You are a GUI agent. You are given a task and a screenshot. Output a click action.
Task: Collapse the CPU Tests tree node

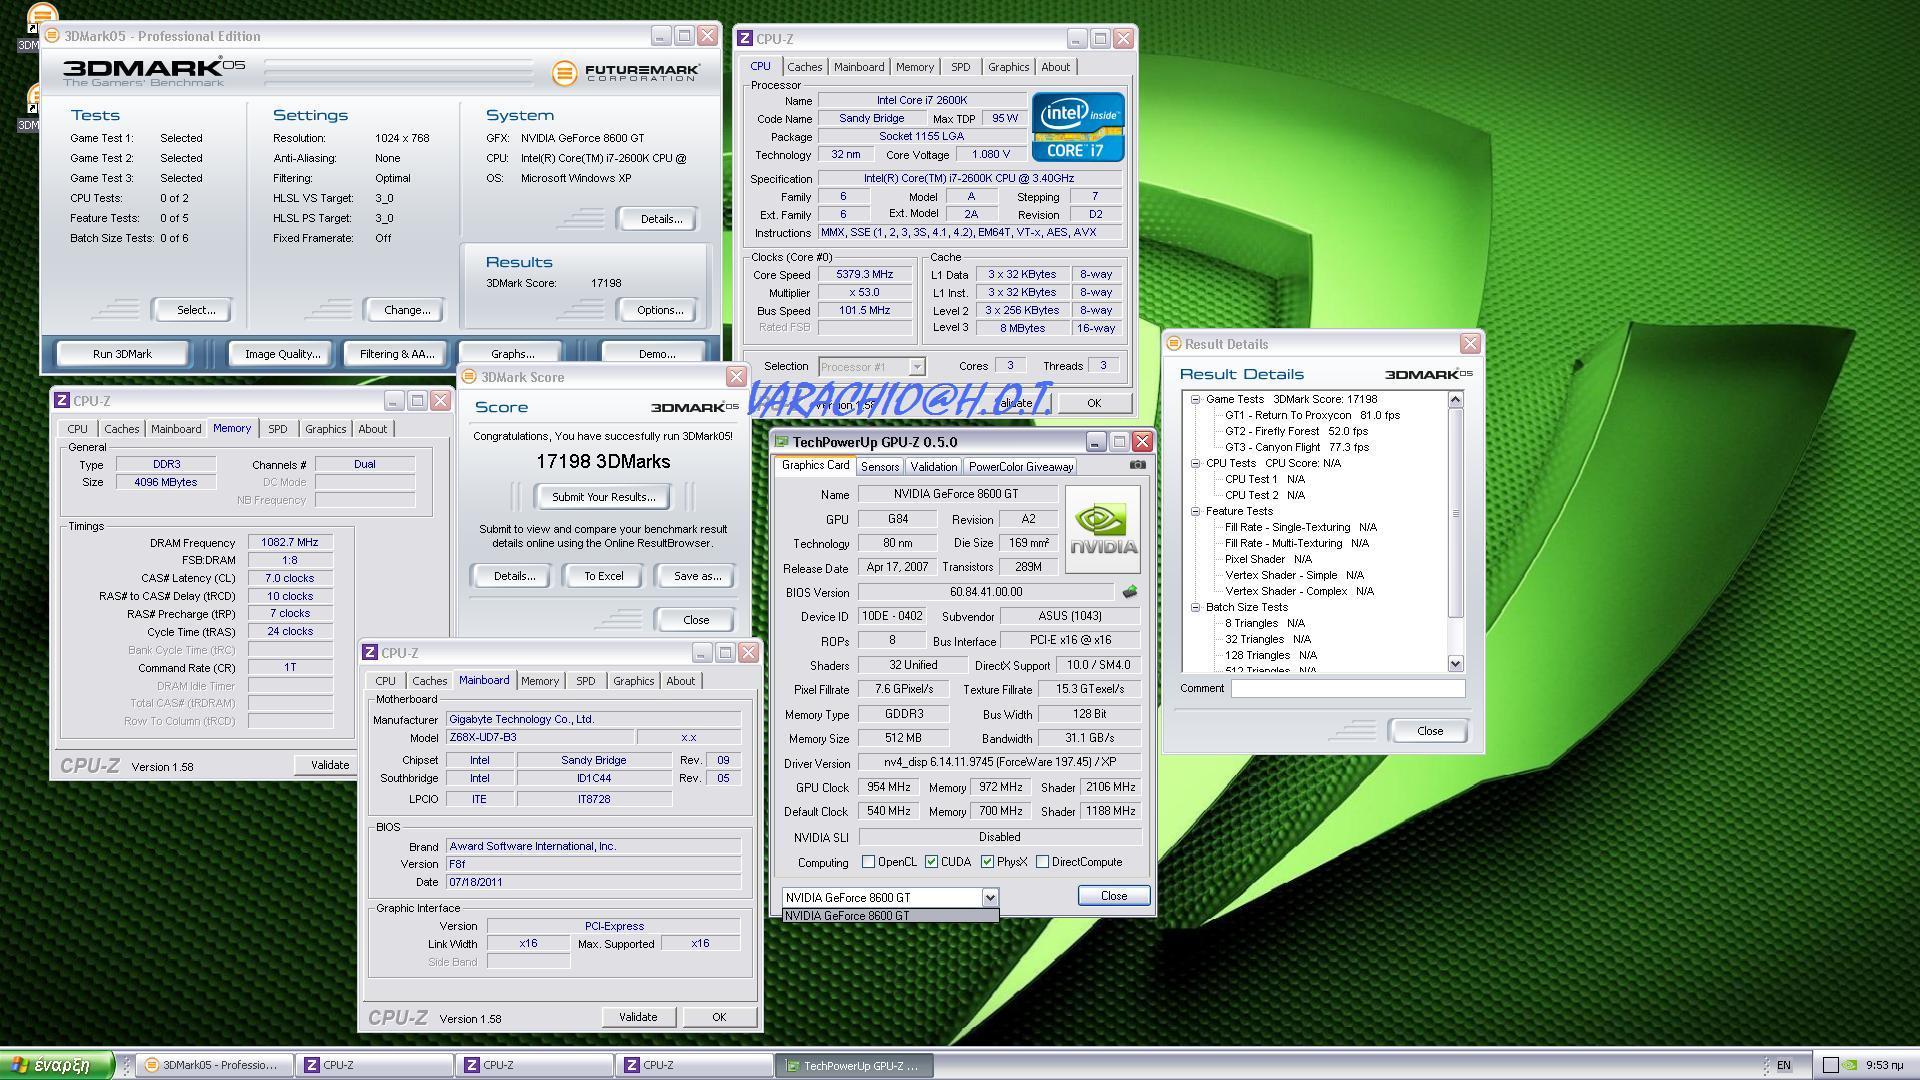tap(1195, 463)
